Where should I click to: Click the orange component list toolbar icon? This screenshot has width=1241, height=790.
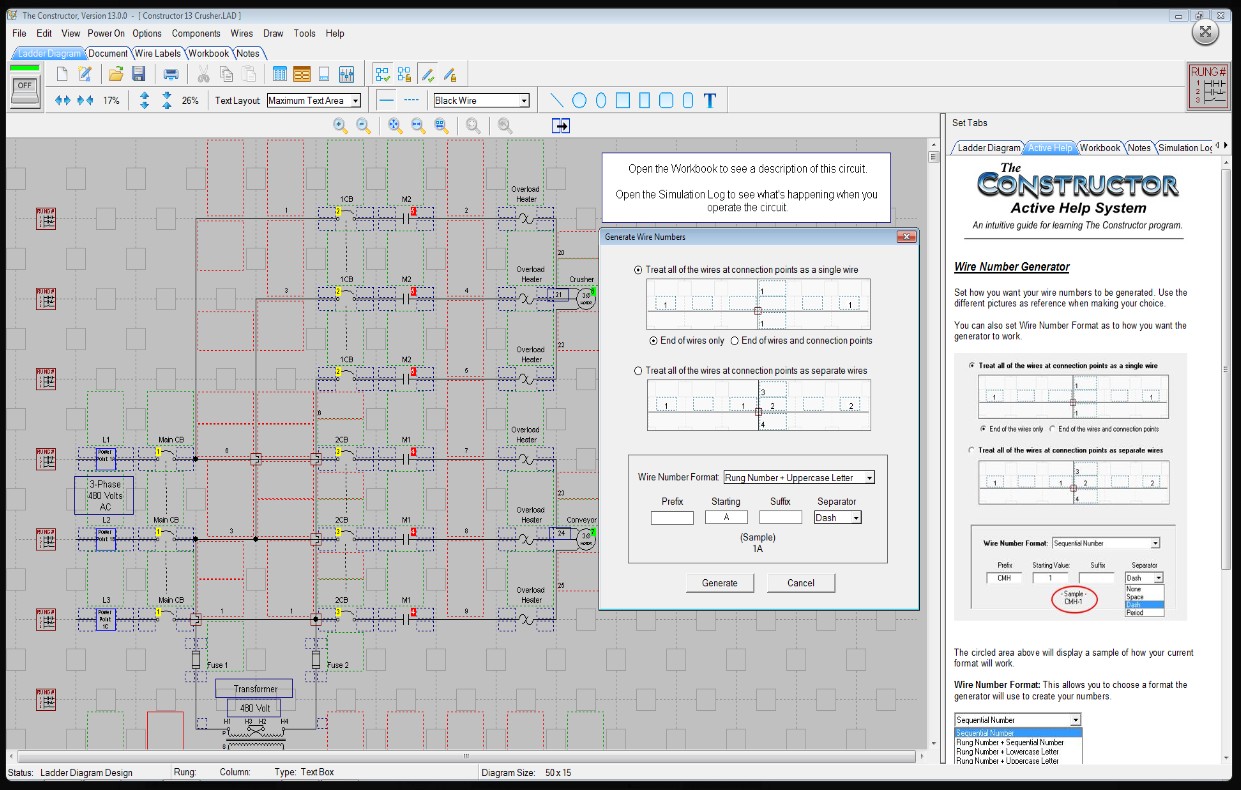pos(302,74)
